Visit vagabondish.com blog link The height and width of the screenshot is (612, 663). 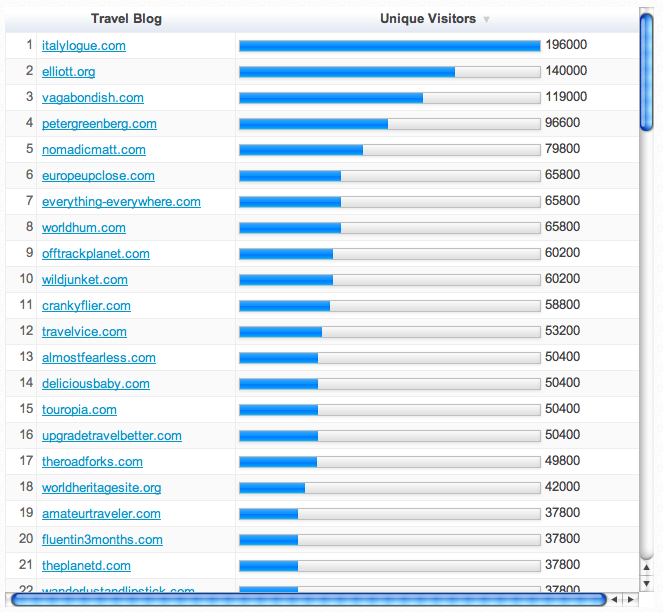click(x=93, y=98)
